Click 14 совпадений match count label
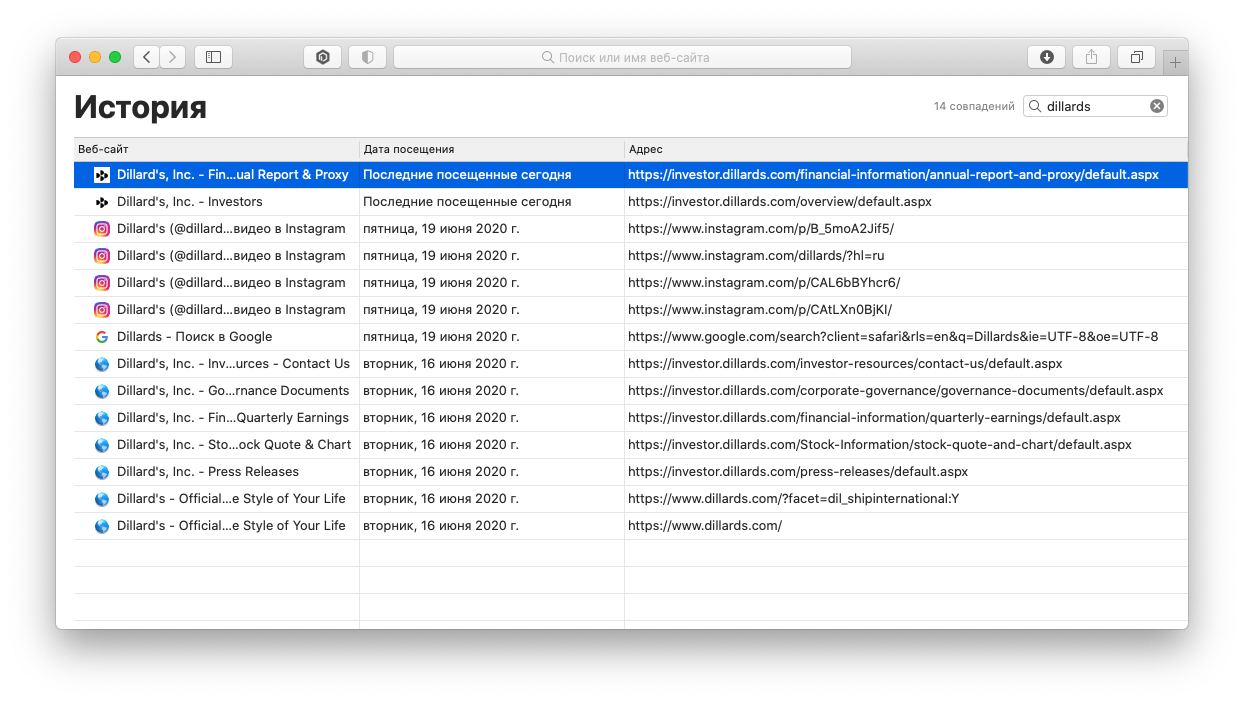The image size is (1244, 703). point(974,106)
